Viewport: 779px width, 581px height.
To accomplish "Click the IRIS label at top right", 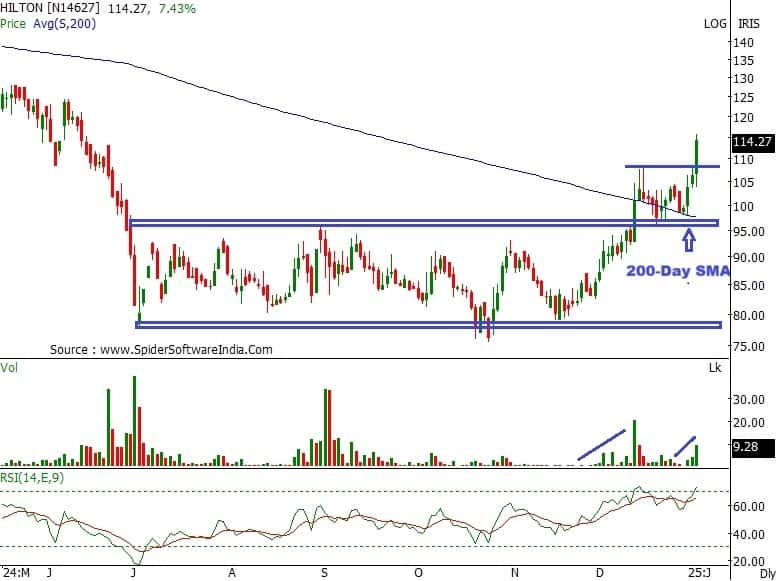I will click(749, 23).
